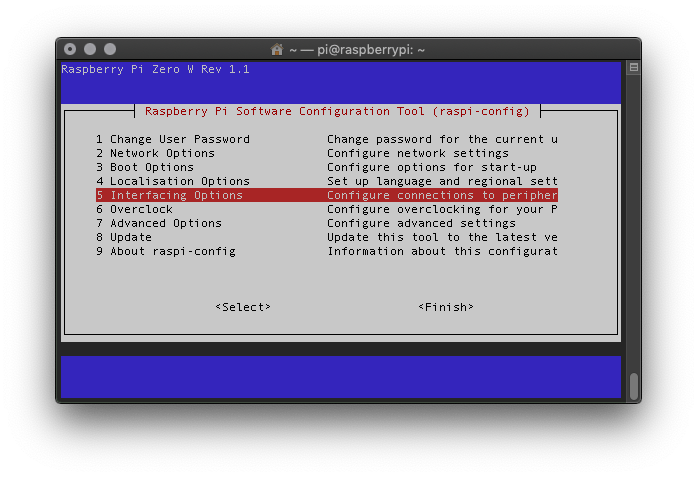This screenshot has width=697, height=477.
Task: Click the <Finish> button
Action: pos(446,307)
